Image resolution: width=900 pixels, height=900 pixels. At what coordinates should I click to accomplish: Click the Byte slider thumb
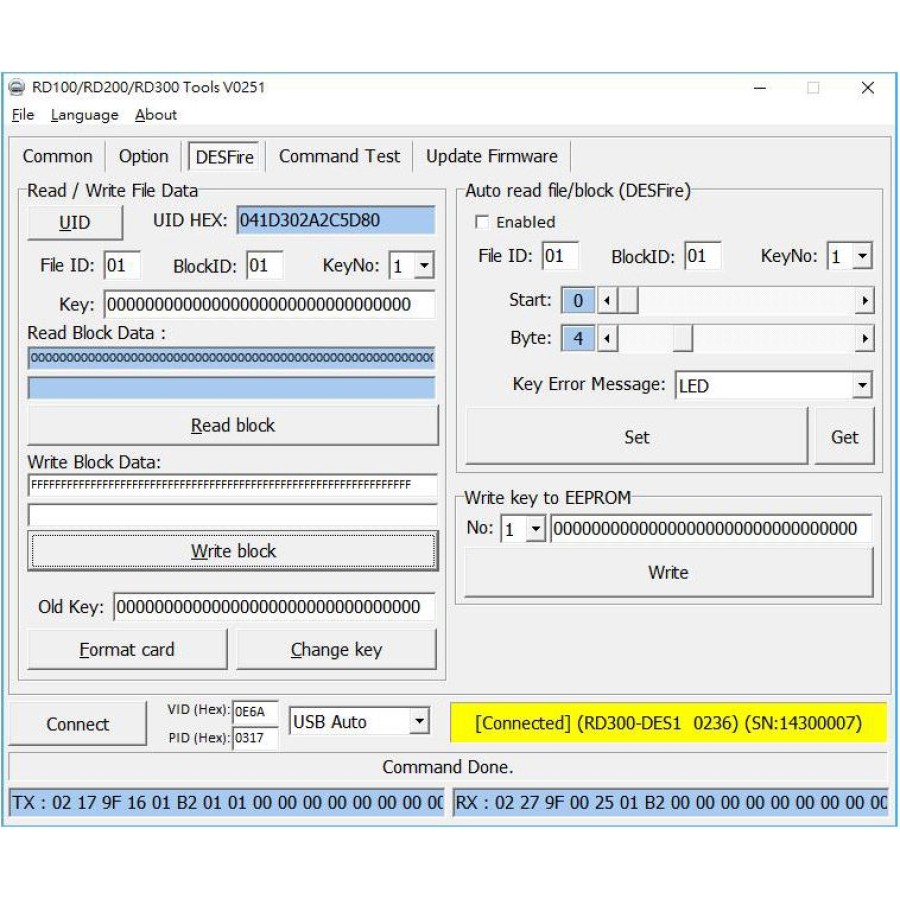click(x=682, y=339)
